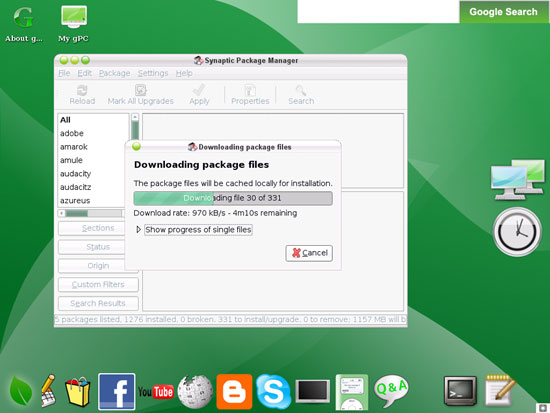Click the Custom Filters button

[98, 285]
